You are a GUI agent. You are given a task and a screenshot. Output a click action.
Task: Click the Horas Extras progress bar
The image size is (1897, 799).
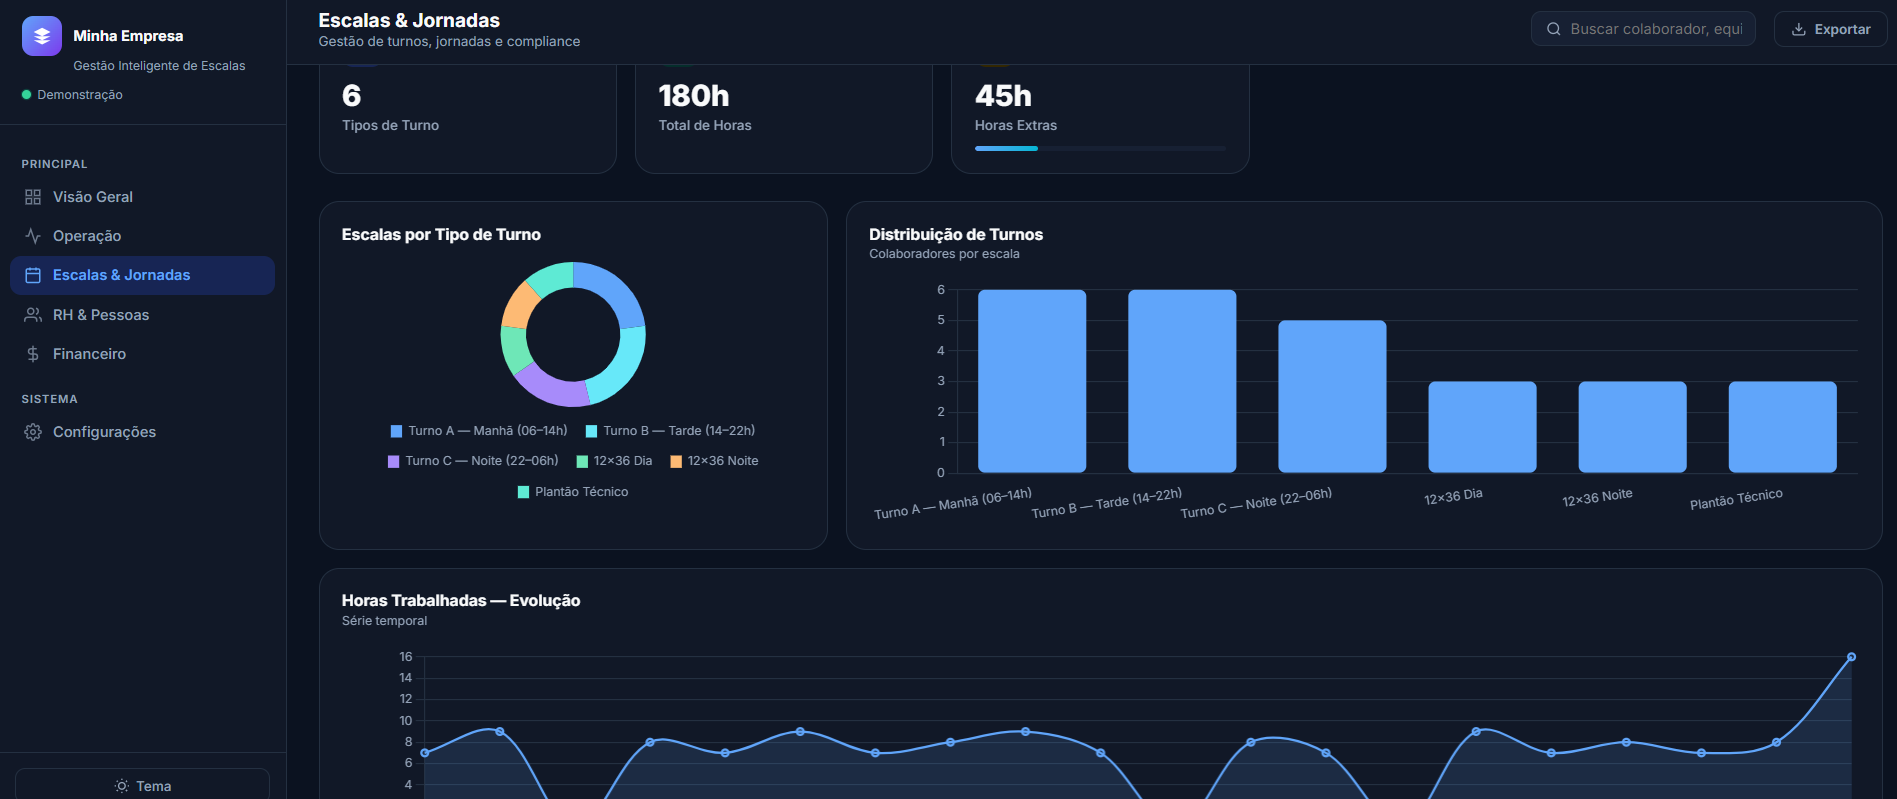pyautogui.click(x=1100, y=148)
